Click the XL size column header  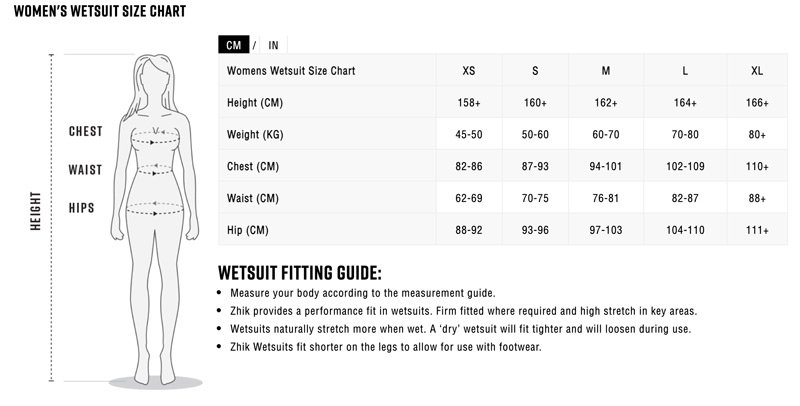tap(757, 71)
